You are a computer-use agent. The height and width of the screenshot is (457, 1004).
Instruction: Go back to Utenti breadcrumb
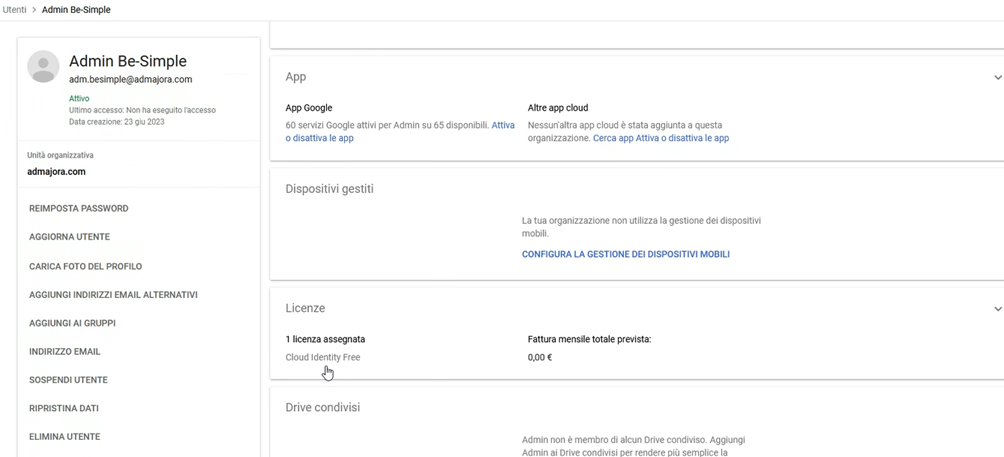(15, 10)
